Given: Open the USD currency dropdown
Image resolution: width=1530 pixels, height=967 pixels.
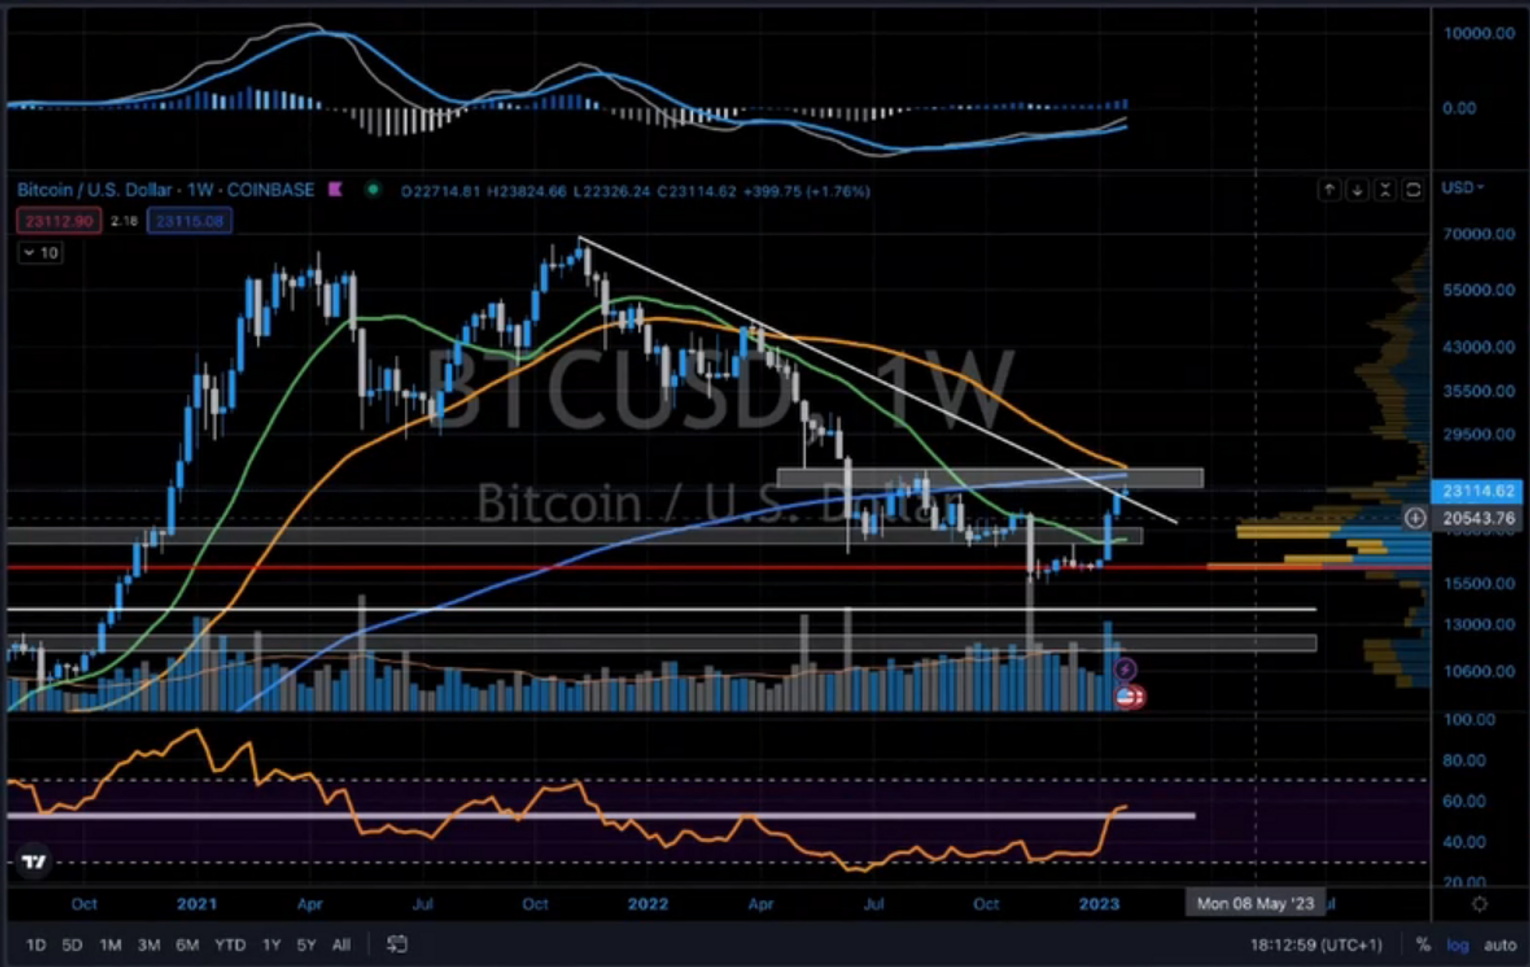Looking at the screenshot, I should pos(1461,188).
